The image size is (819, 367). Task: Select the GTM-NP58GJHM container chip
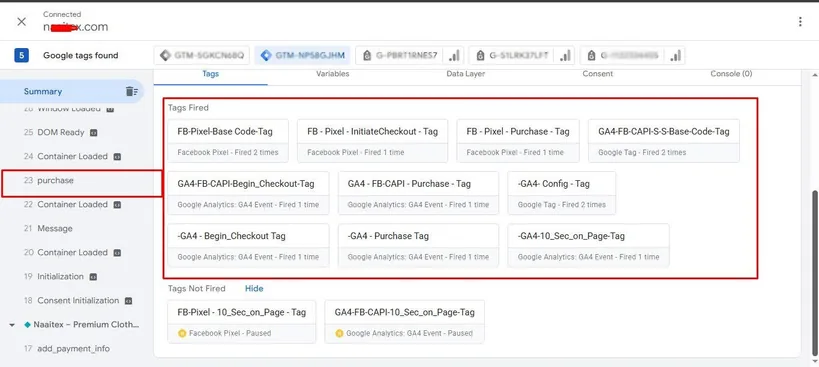(x=302, y=55)
